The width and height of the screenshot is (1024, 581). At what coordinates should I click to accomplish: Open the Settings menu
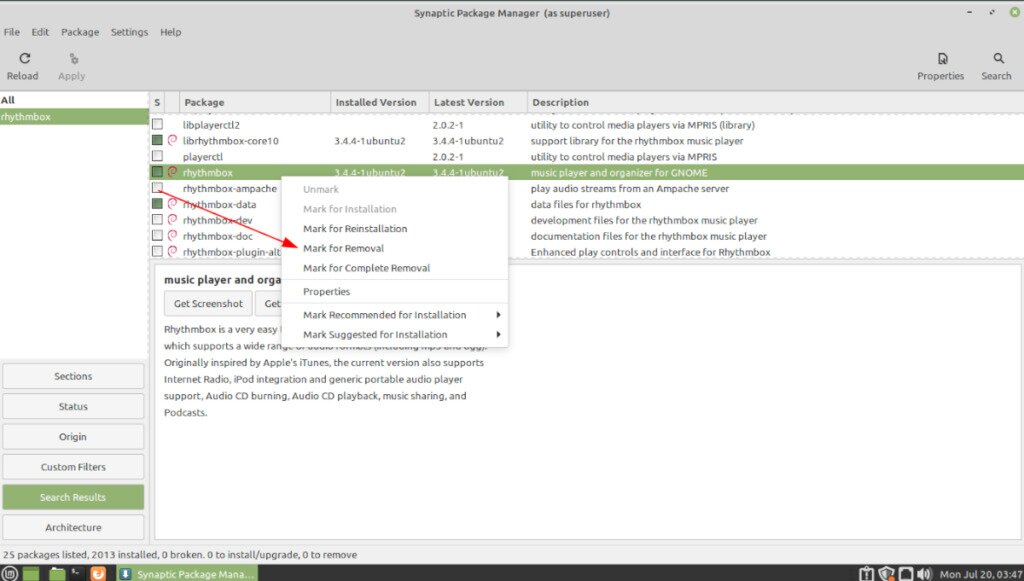pyautogui.click(x=129, y=31)
